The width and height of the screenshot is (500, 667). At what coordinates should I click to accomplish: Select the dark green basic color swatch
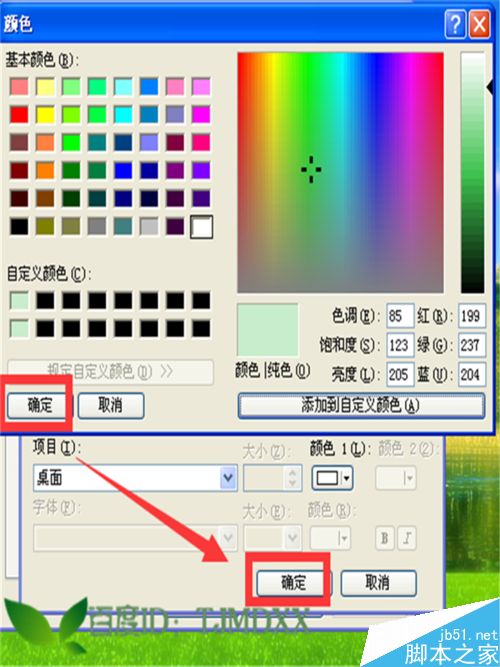click(71, 199)
